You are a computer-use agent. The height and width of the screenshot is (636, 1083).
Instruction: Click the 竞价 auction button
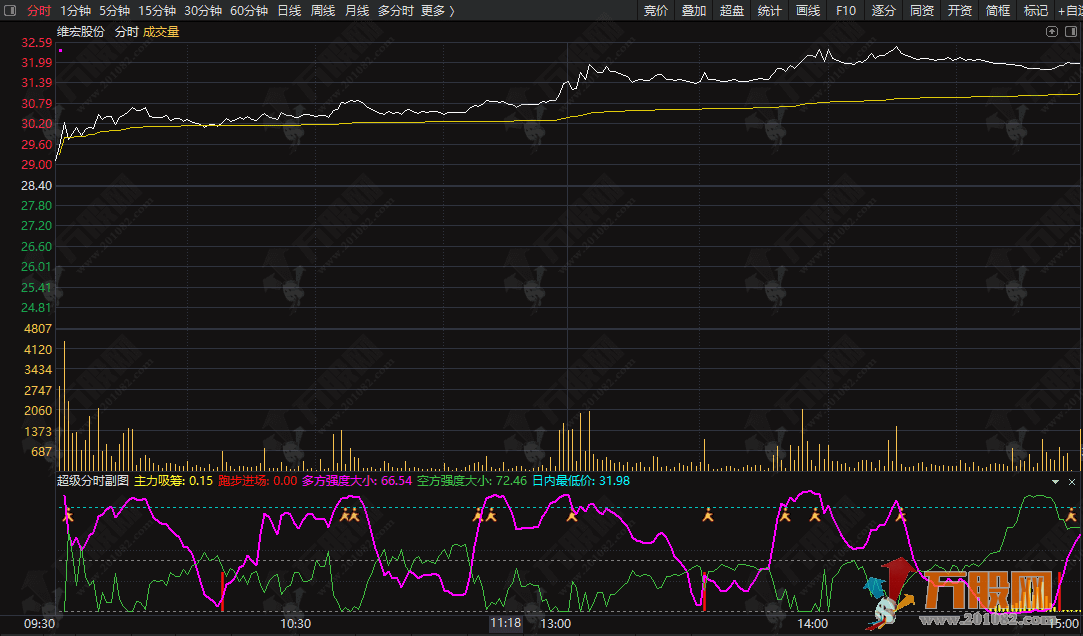[x=655, y=11]
